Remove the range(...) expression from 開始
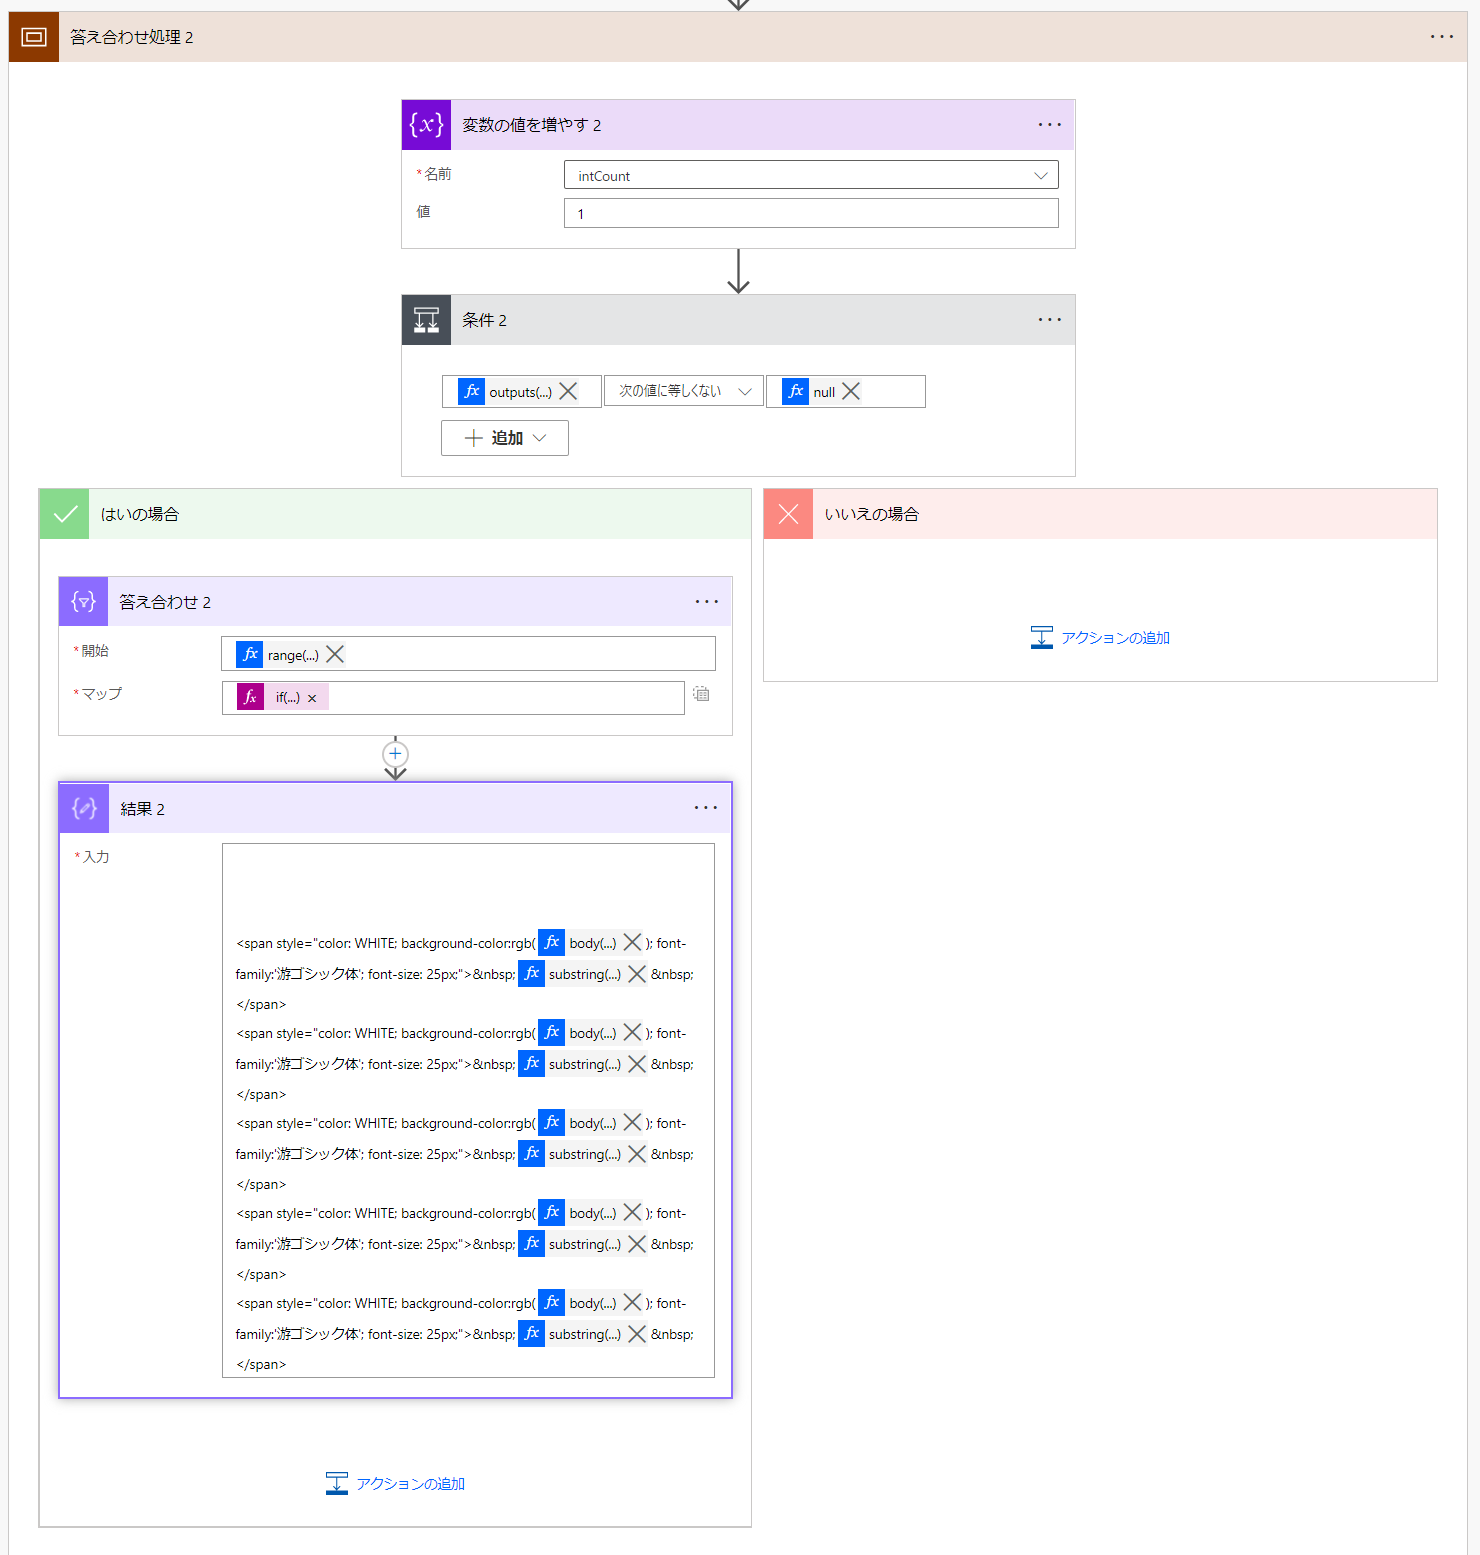Image resolution: width=1480 pixels, height=1555 pixels. point(335,654)
